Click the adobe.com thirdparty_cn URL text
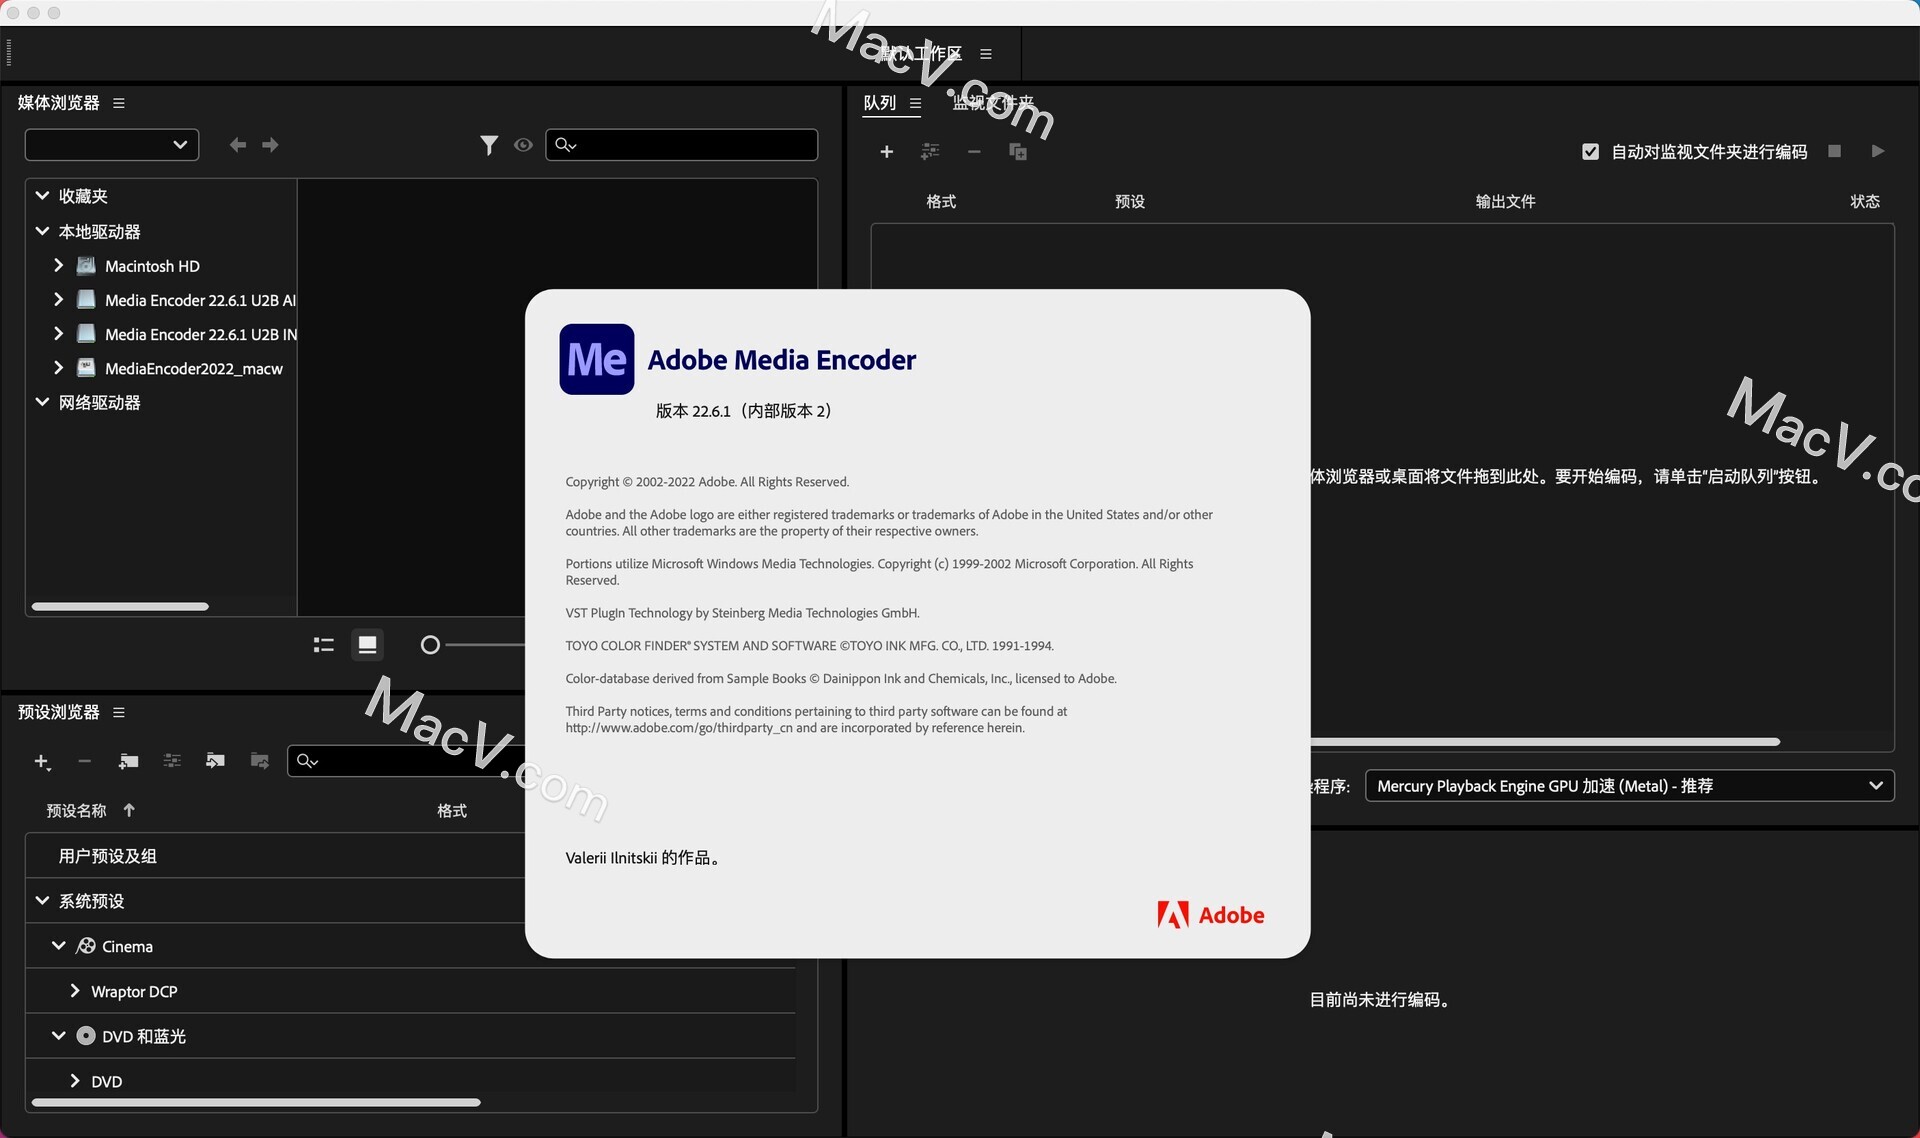 point(679,728)
